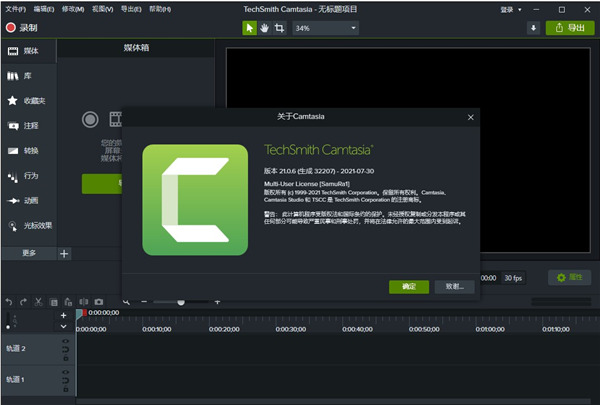Open the 文件 (File) menu
600x405 pixels.
14,9
